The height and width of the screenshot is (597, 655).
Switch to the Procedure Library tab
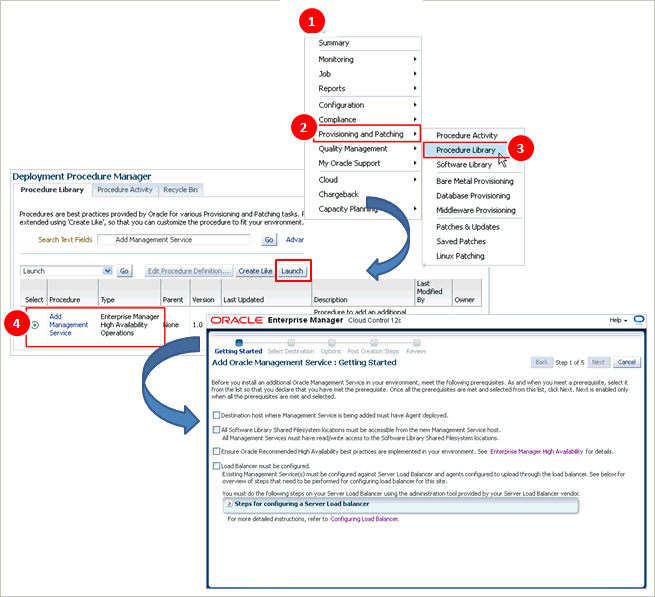click(52, 190)
